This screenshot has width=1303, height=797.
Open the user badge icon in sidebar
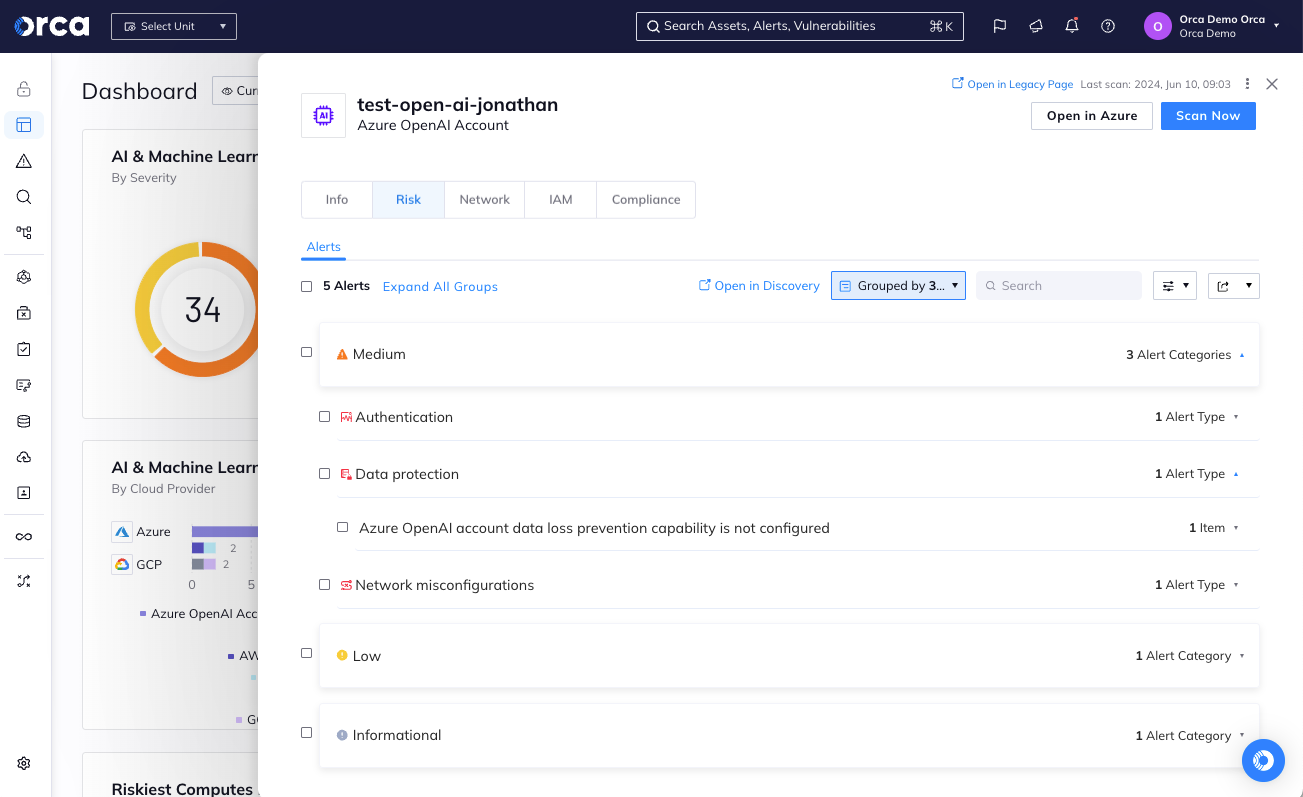point(24,493)
